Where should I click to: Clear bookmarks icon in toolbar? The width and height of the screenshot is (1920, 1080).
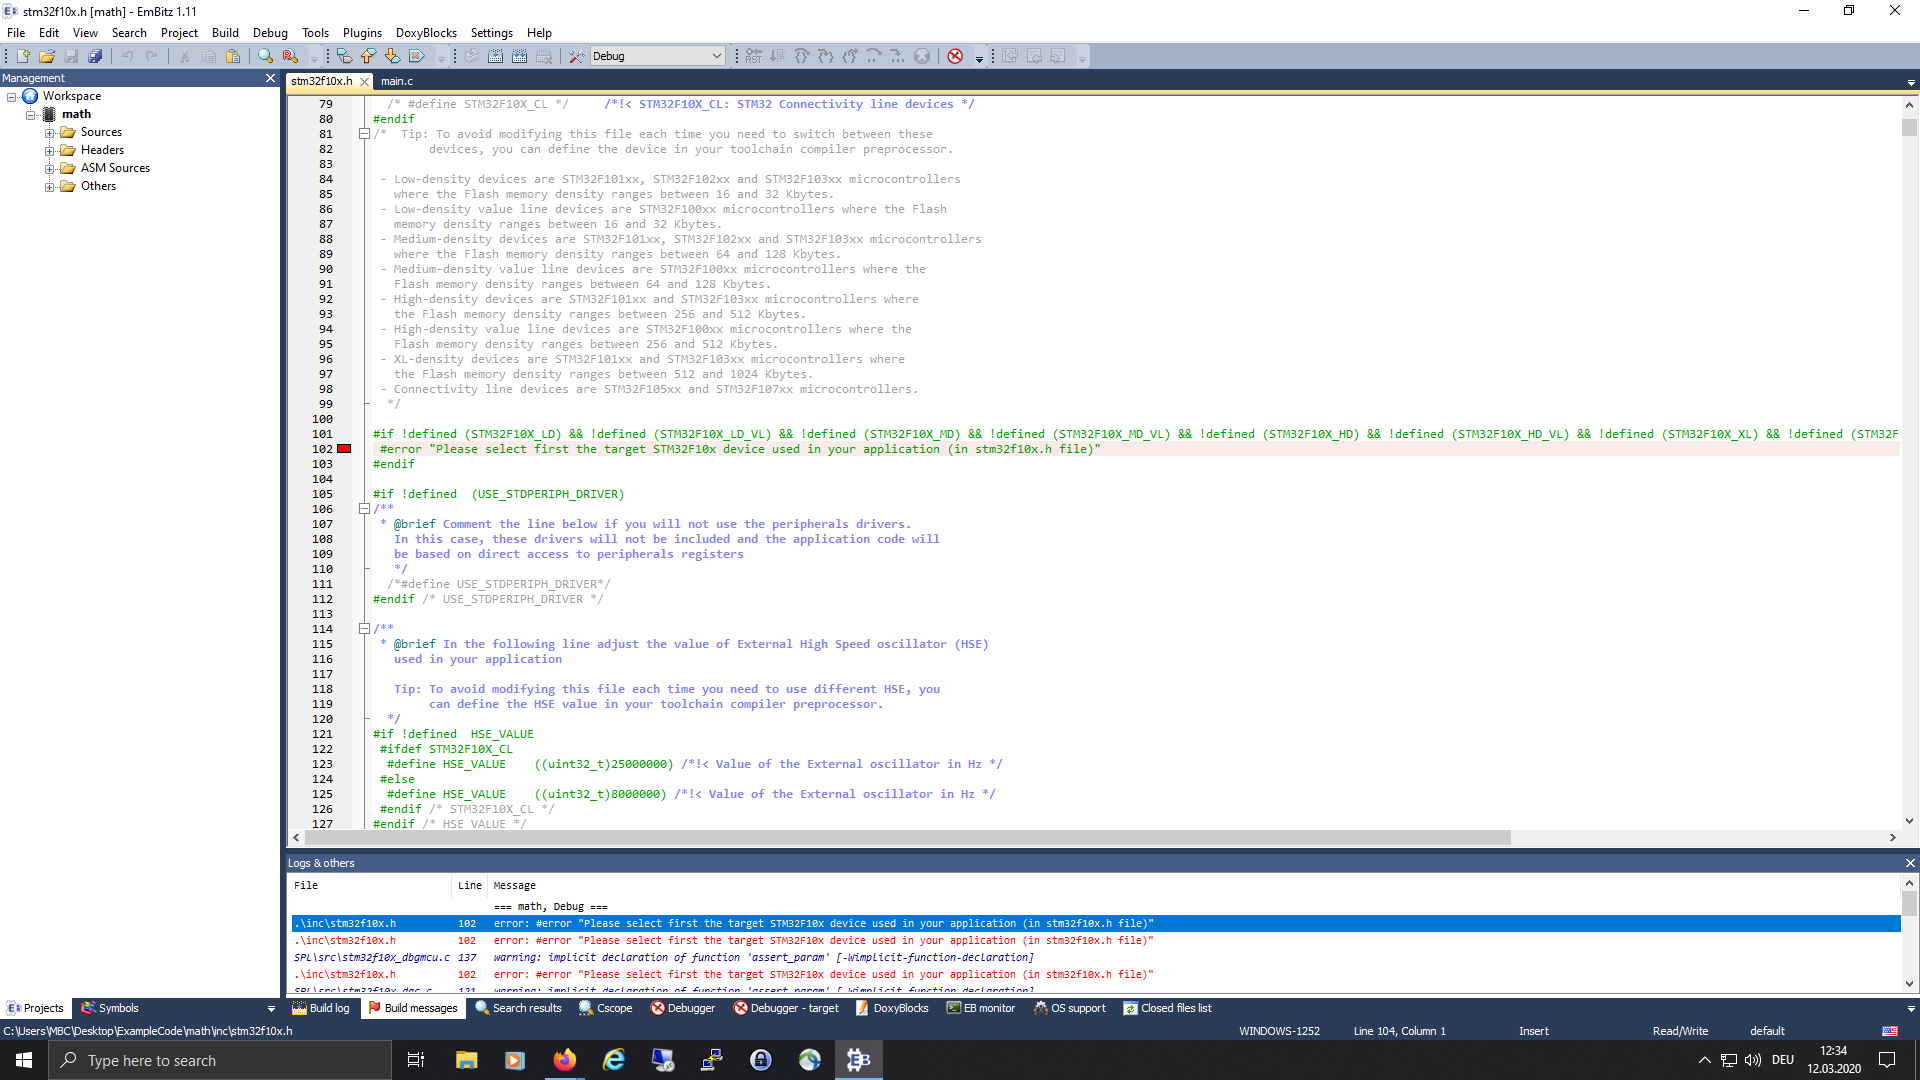(x=417, y=56)
